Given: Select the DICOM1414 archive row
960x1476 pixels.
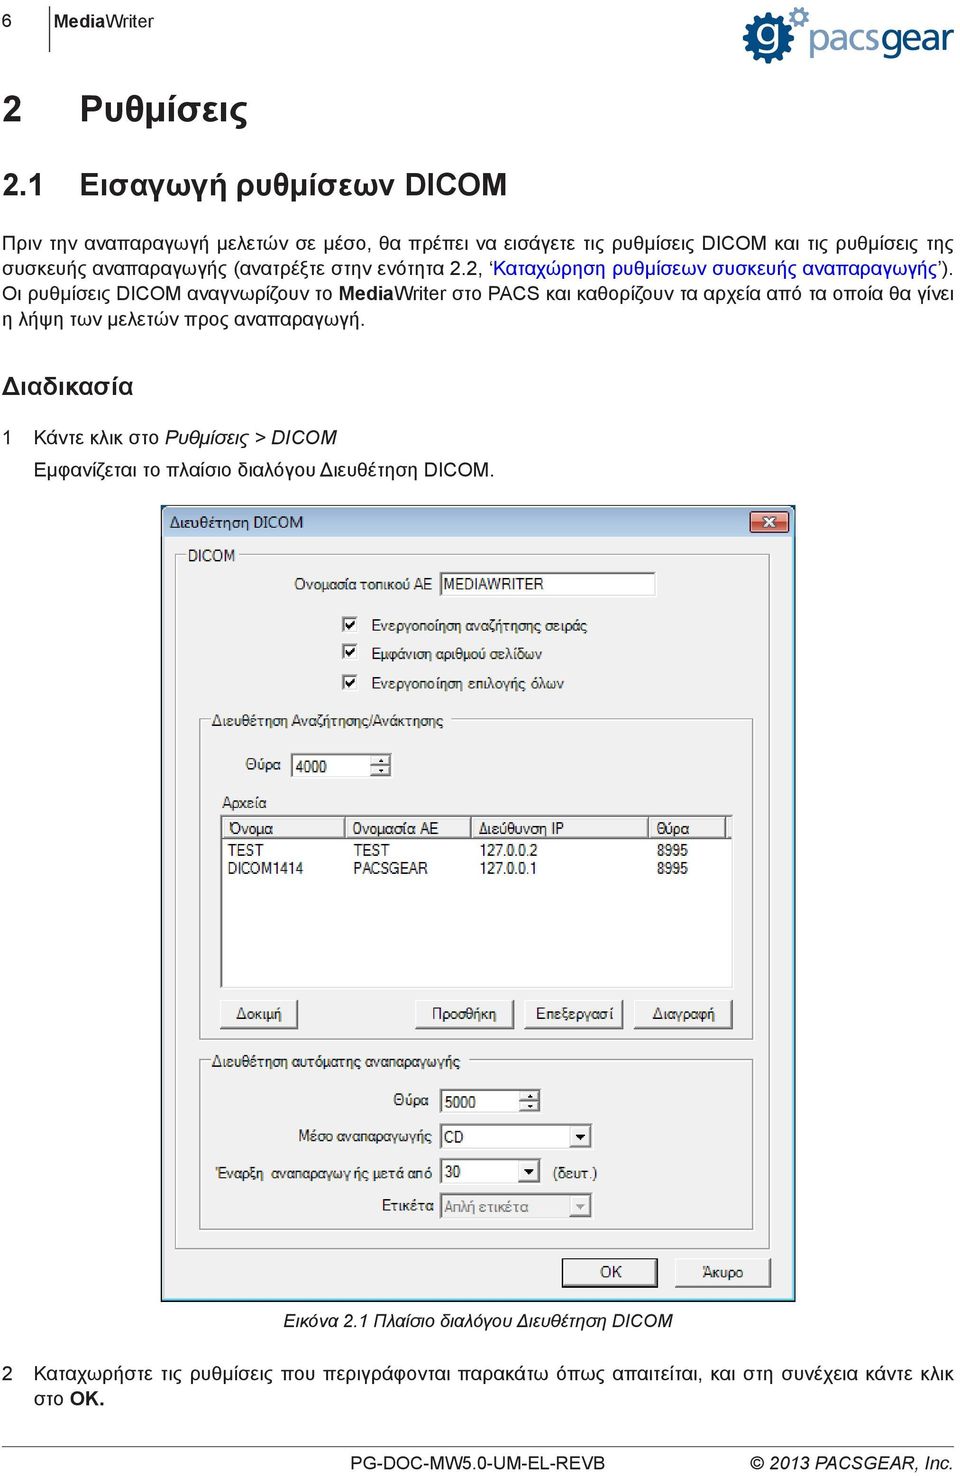Looking at the screenshot, I should point(476,868).
